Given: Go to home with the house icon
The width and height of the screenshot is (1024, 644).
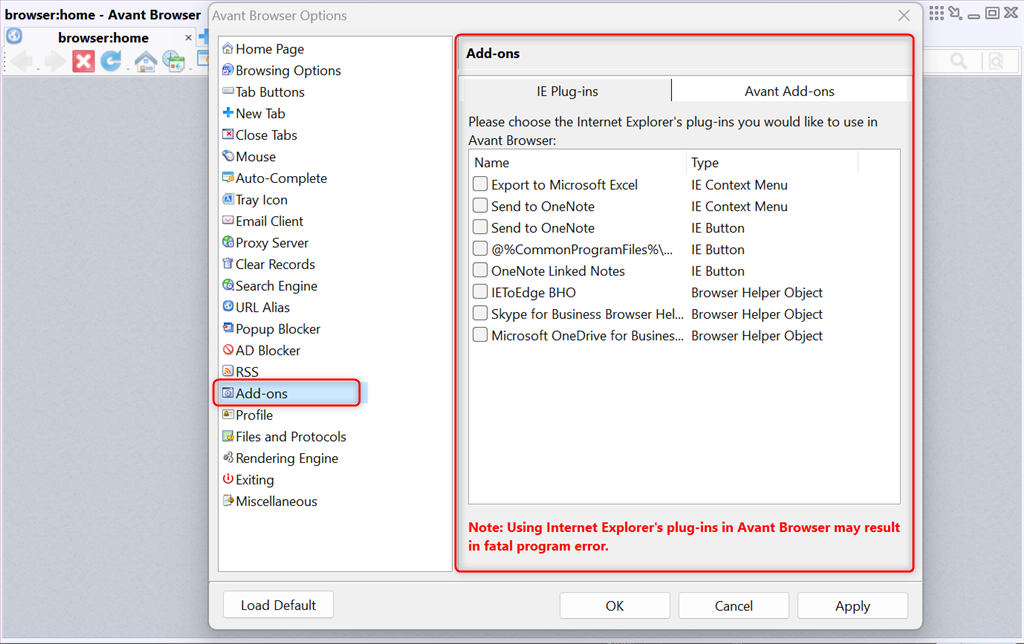Looking at the screenshot, I should 145,62.
